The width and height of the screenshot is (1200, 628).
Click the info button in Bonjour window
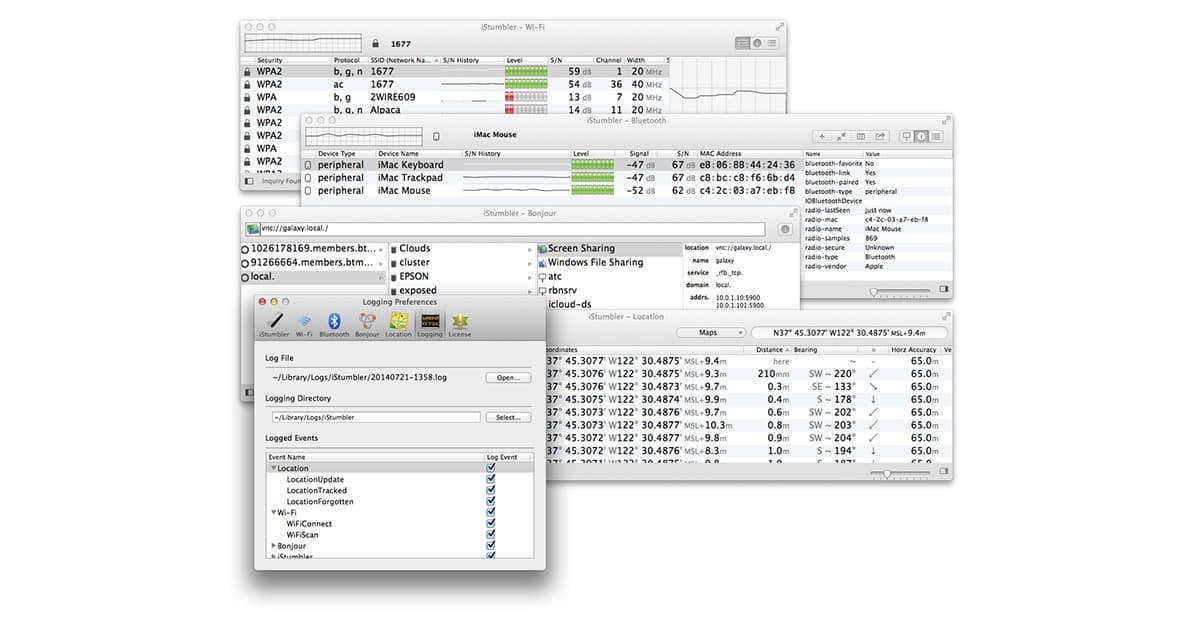[785, 229]
